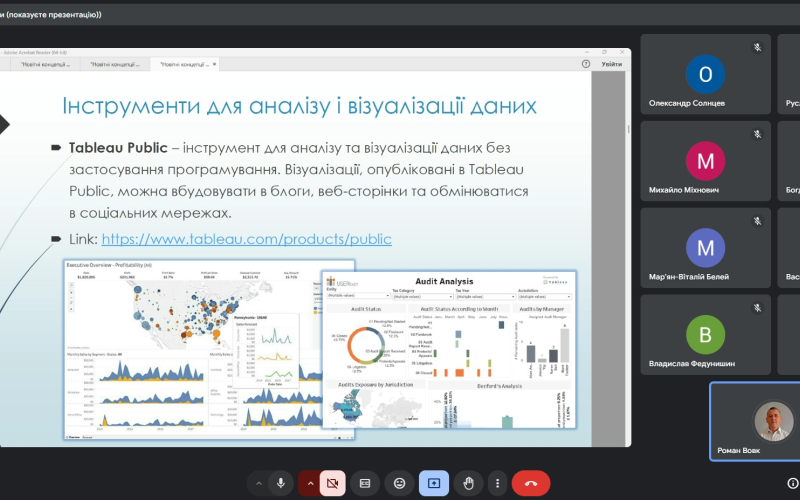Select Мар'ян-Віталій Белей participant tile

tap(705, 247)
